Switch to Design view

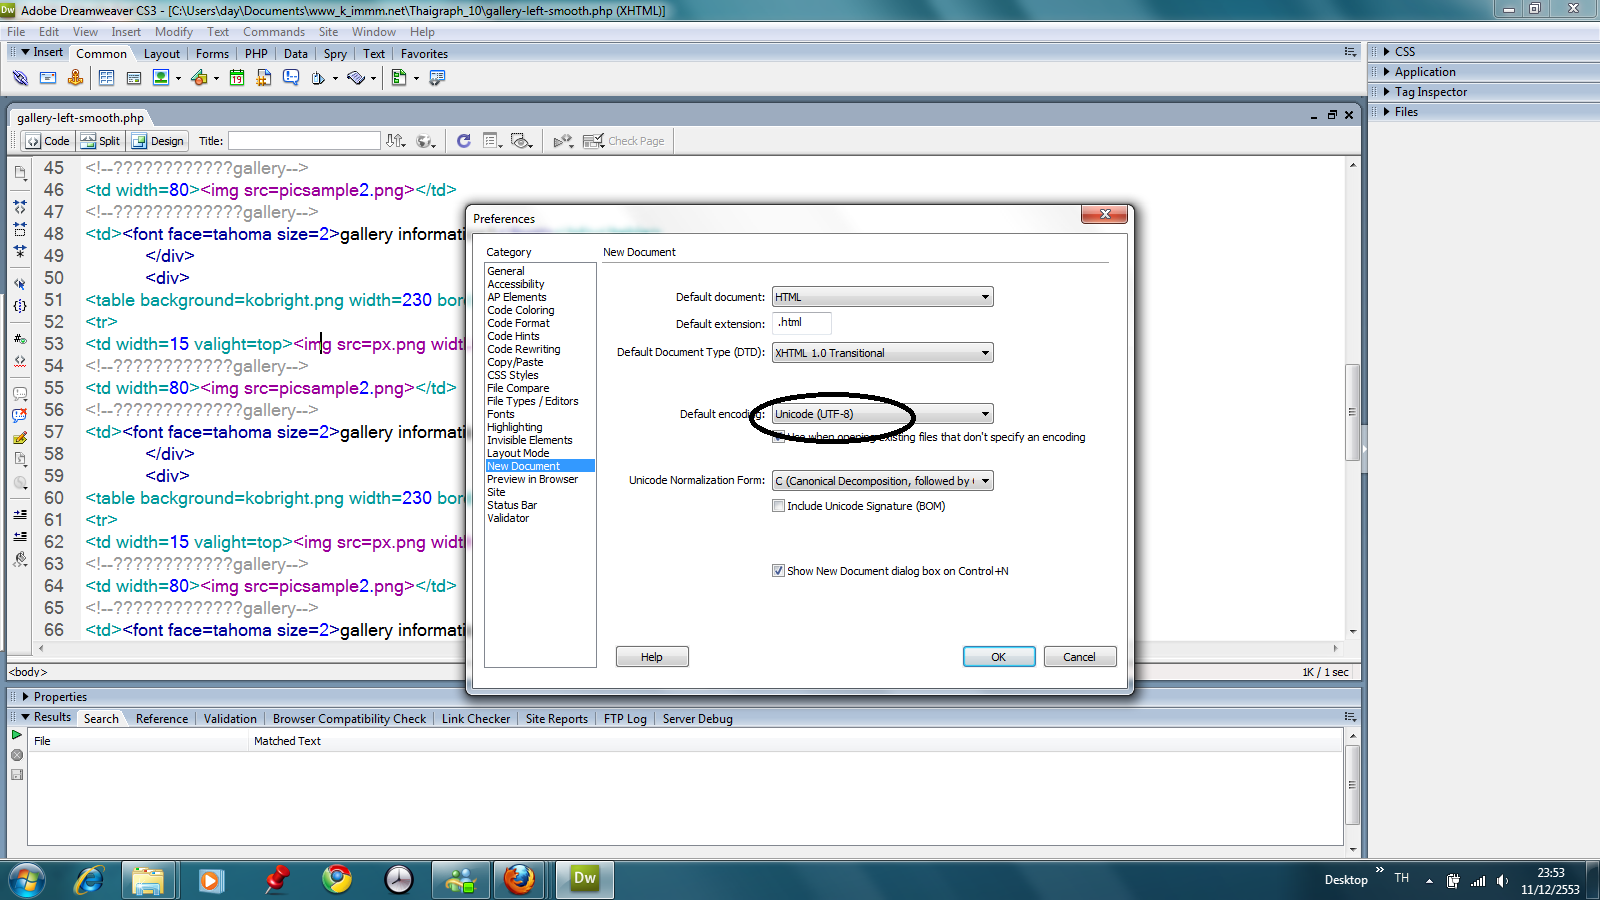158,141
